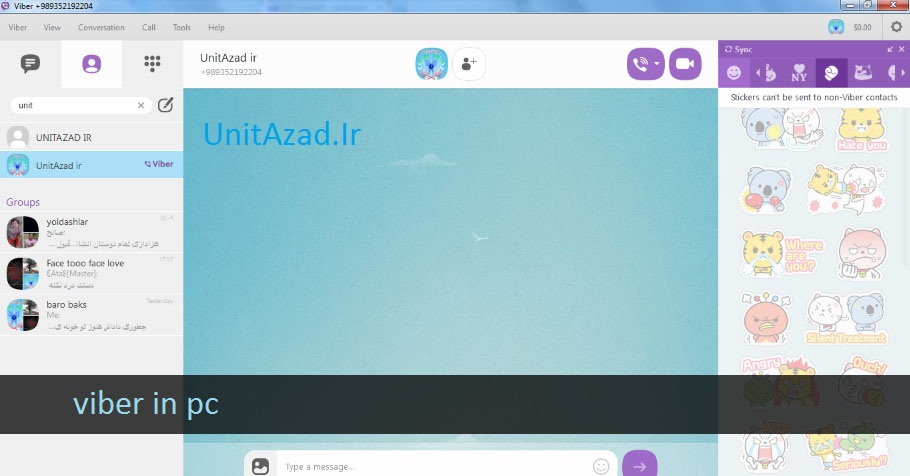
Task: Pick the 'Hate you' tiger sticker
Action: tap(862, 130)
